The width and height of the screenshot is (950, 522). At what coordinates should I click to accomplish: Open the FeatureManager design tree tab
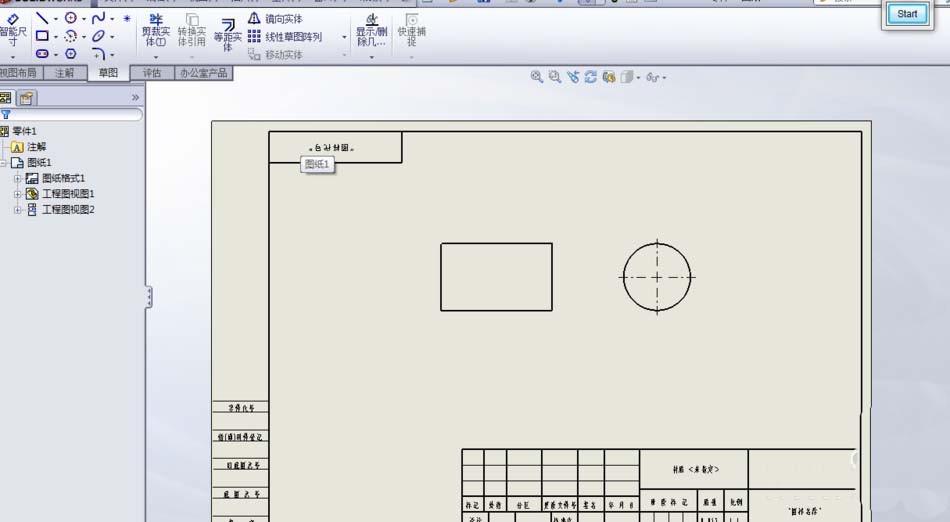pyautogui.click(x=6, y=97)
